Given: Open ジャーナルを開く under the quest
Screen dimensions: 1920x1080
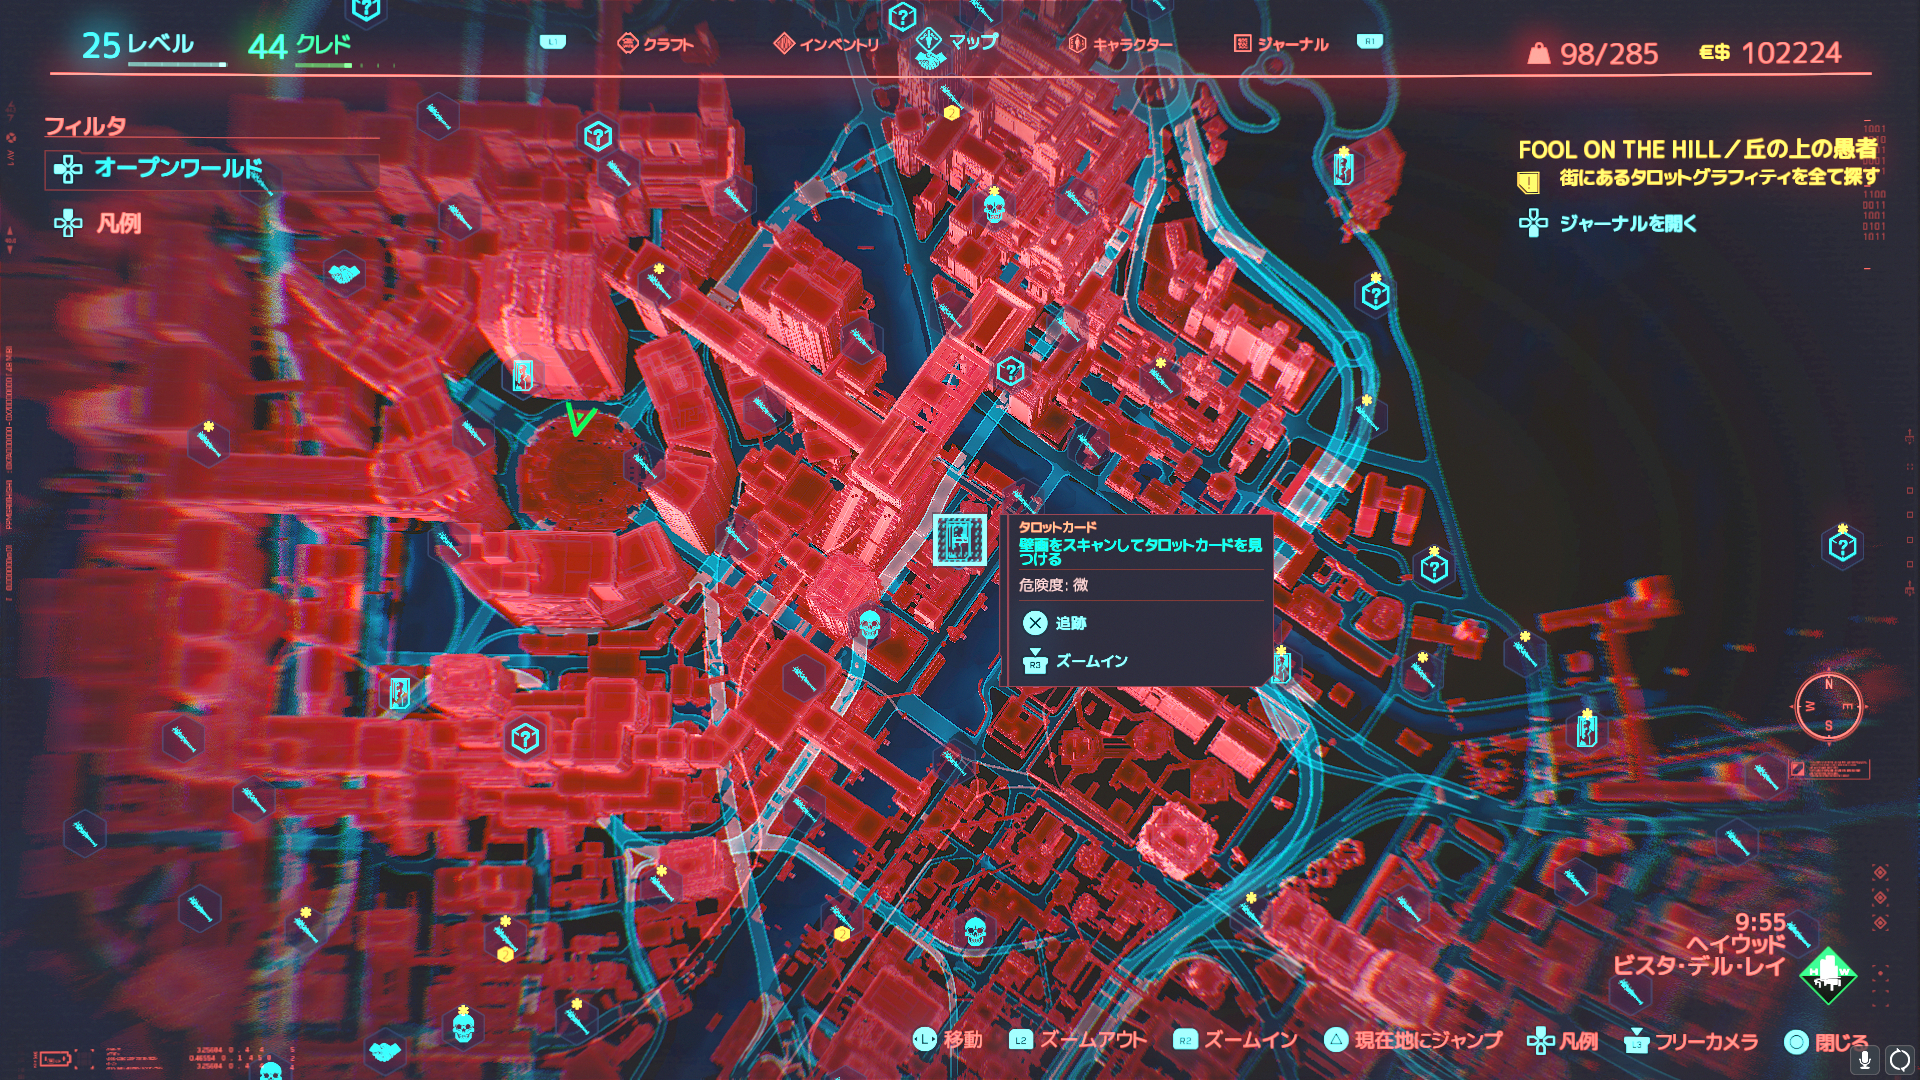Looking at the screenshot, I should pyautogui.click(x=1608, y=223).
